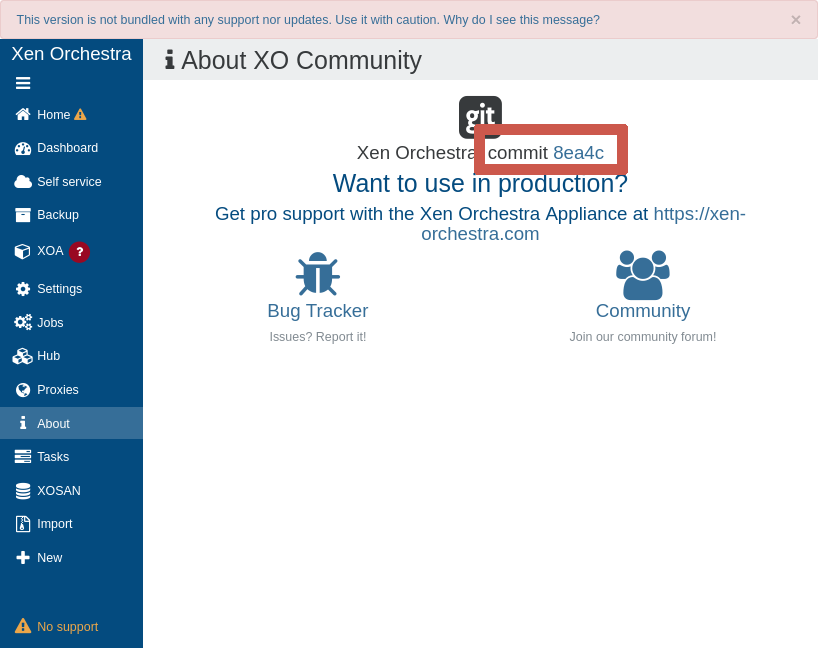Open the Community forum link
The image size is (818, 648).
point(643,311)
